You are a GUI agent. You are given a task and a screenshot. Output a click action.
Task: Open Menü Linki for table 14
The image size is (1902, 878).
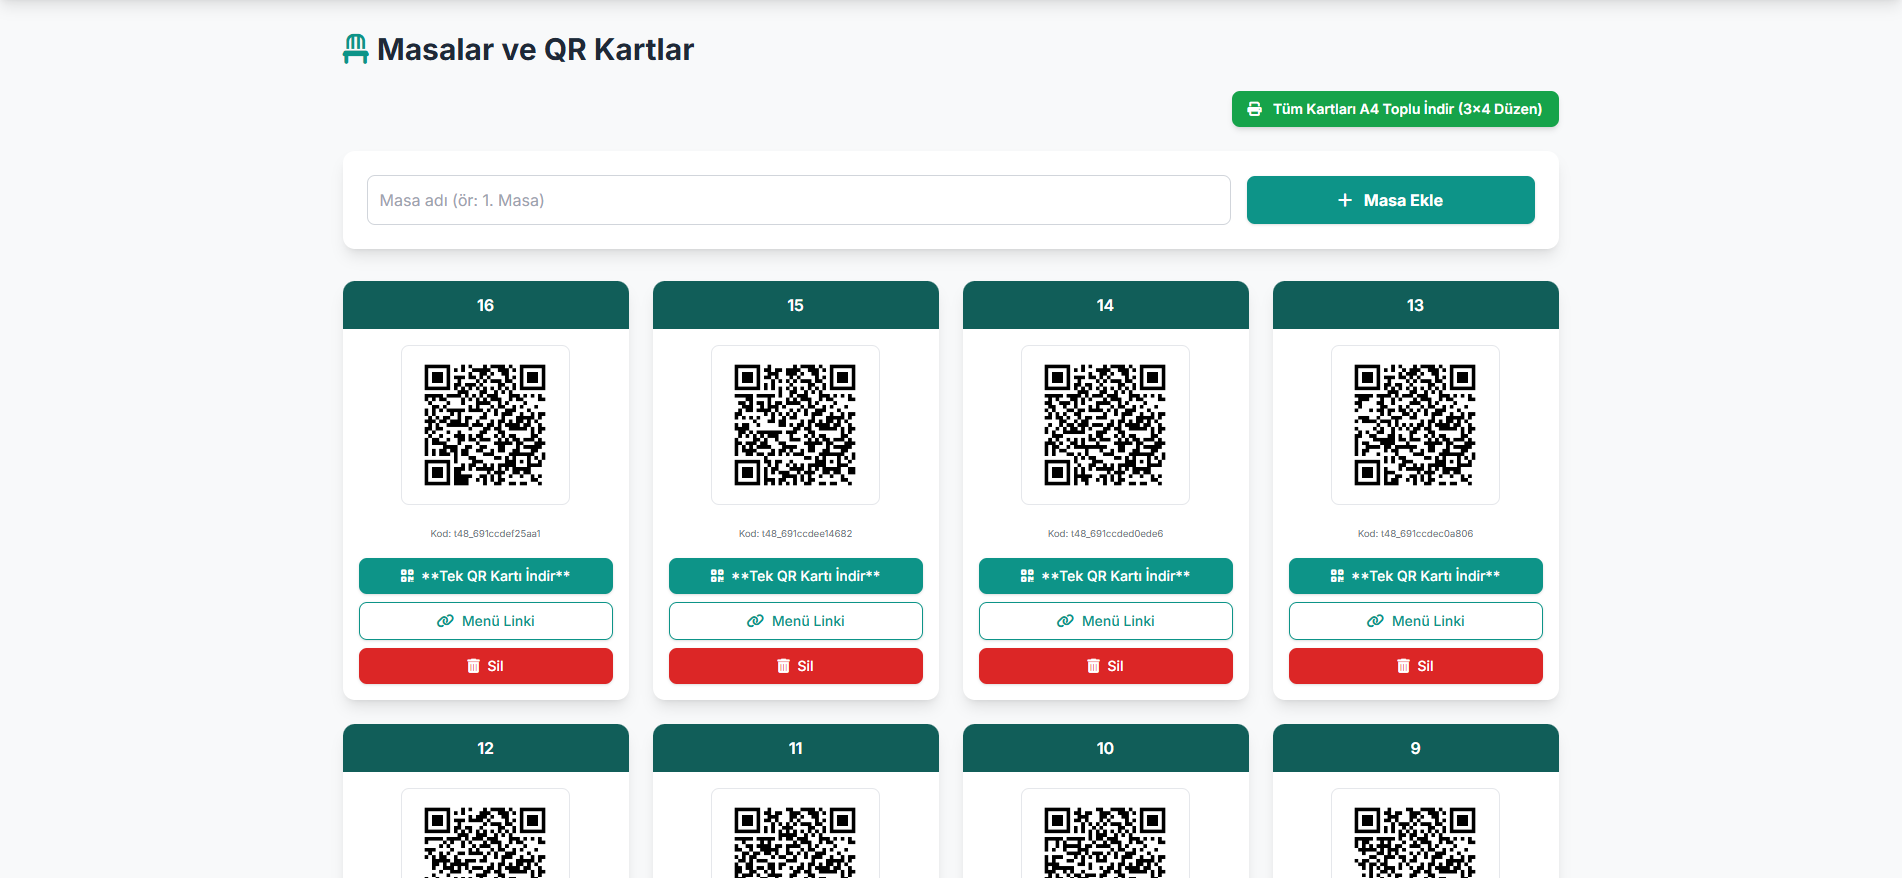pos(1105,621)
